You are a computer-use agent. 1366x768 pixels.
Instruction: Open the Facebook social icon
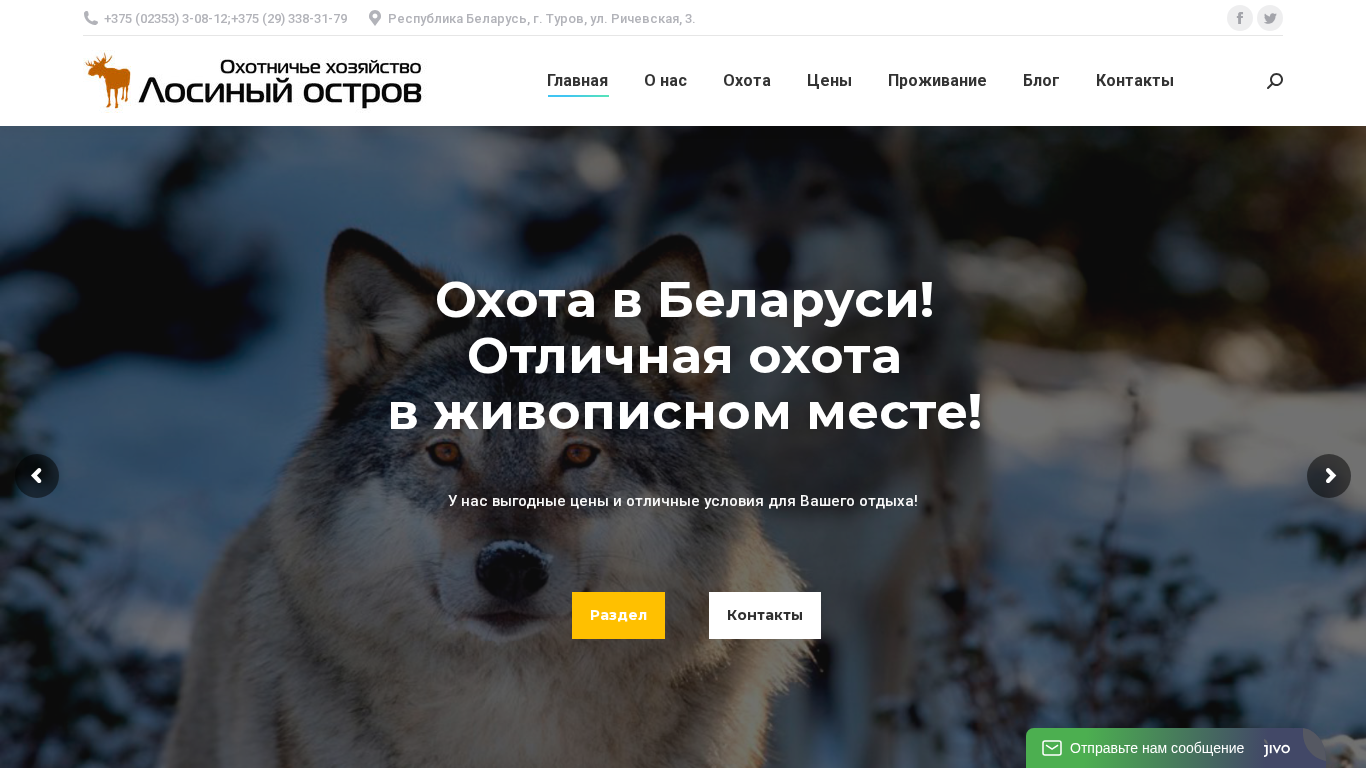(x=1240, y=18)
